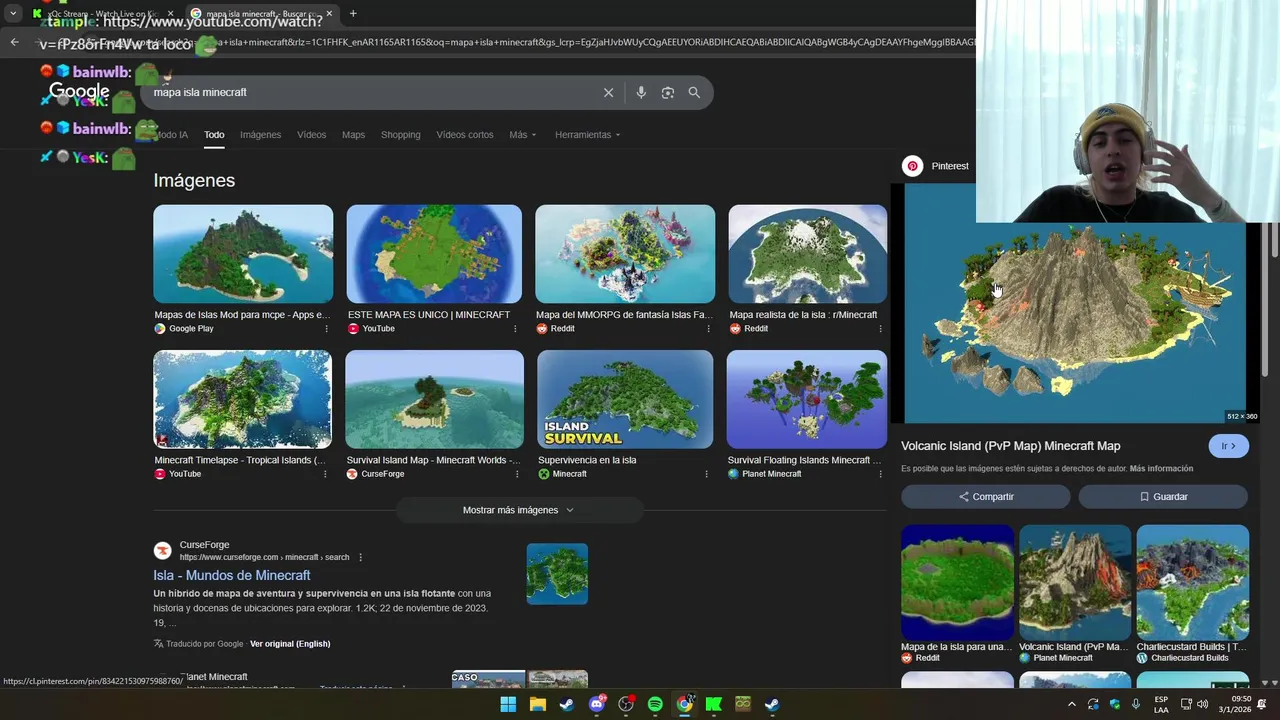The image size is (1280, 720).
Task: Open the Windows Start menu
Action: click(x=508, y=704)
